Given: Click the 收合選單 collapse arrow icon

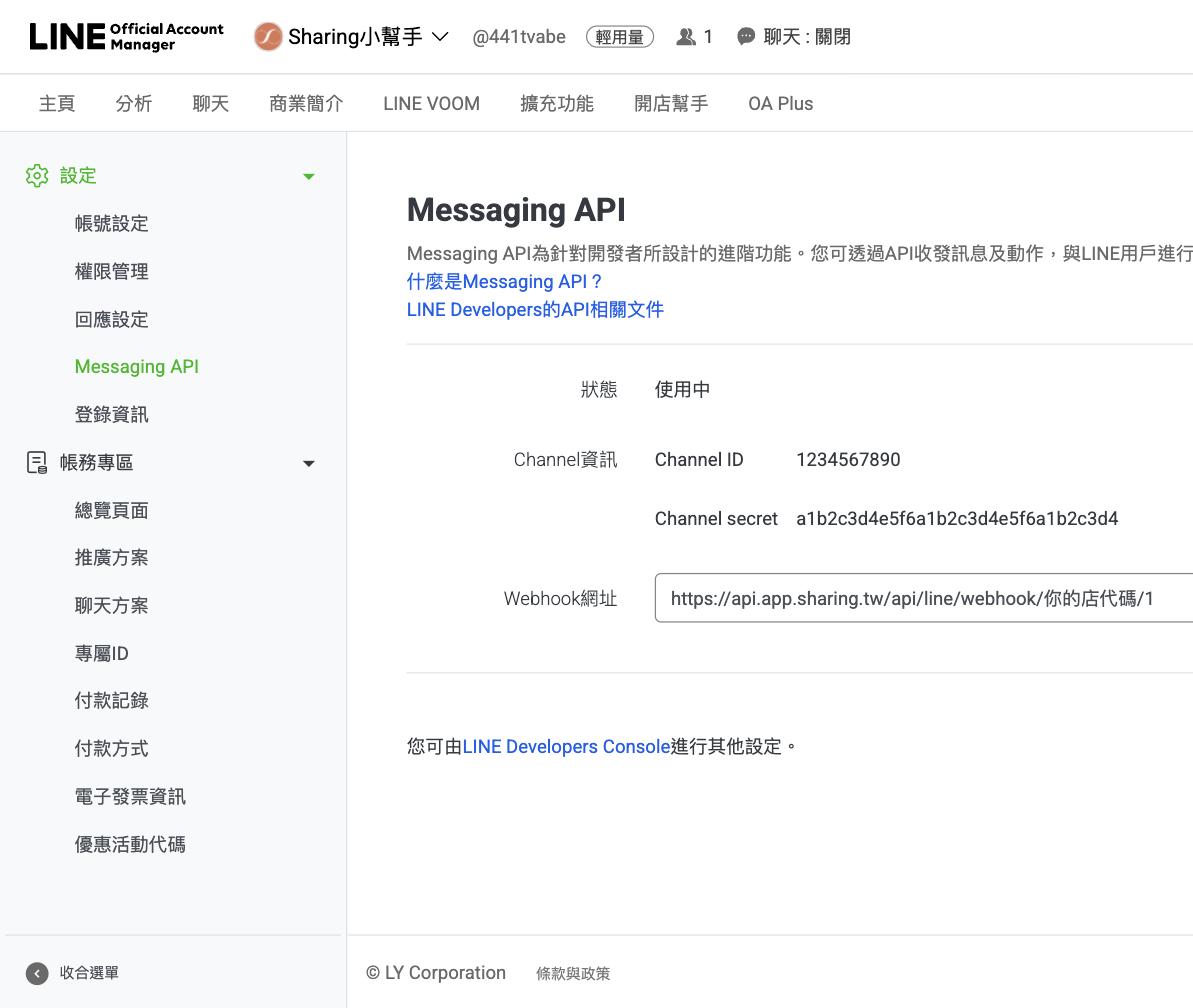Looking at the screenshot, I should 37,974.
